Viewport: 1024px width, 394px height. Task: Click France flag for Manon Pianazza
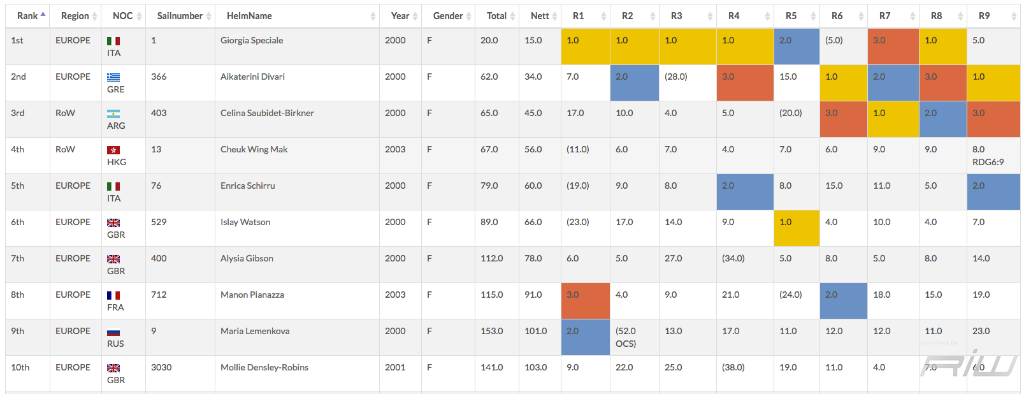113,295
